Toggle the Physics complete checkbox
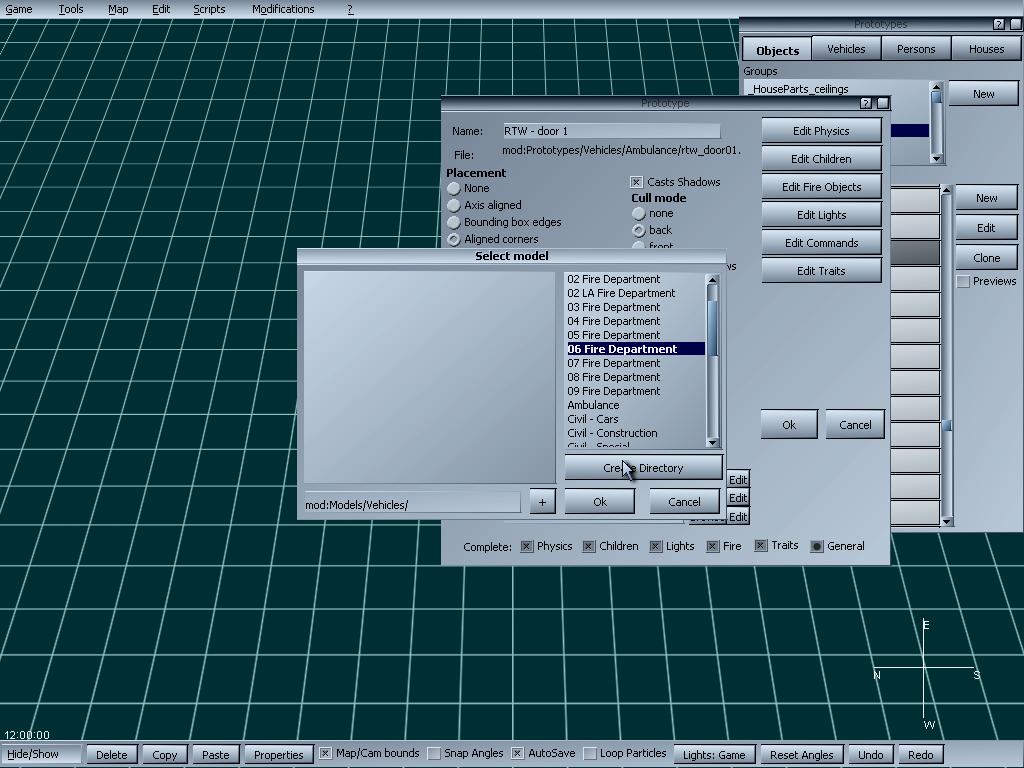The width and height of the screenshot is (1024, 768). tap(526, 546)
